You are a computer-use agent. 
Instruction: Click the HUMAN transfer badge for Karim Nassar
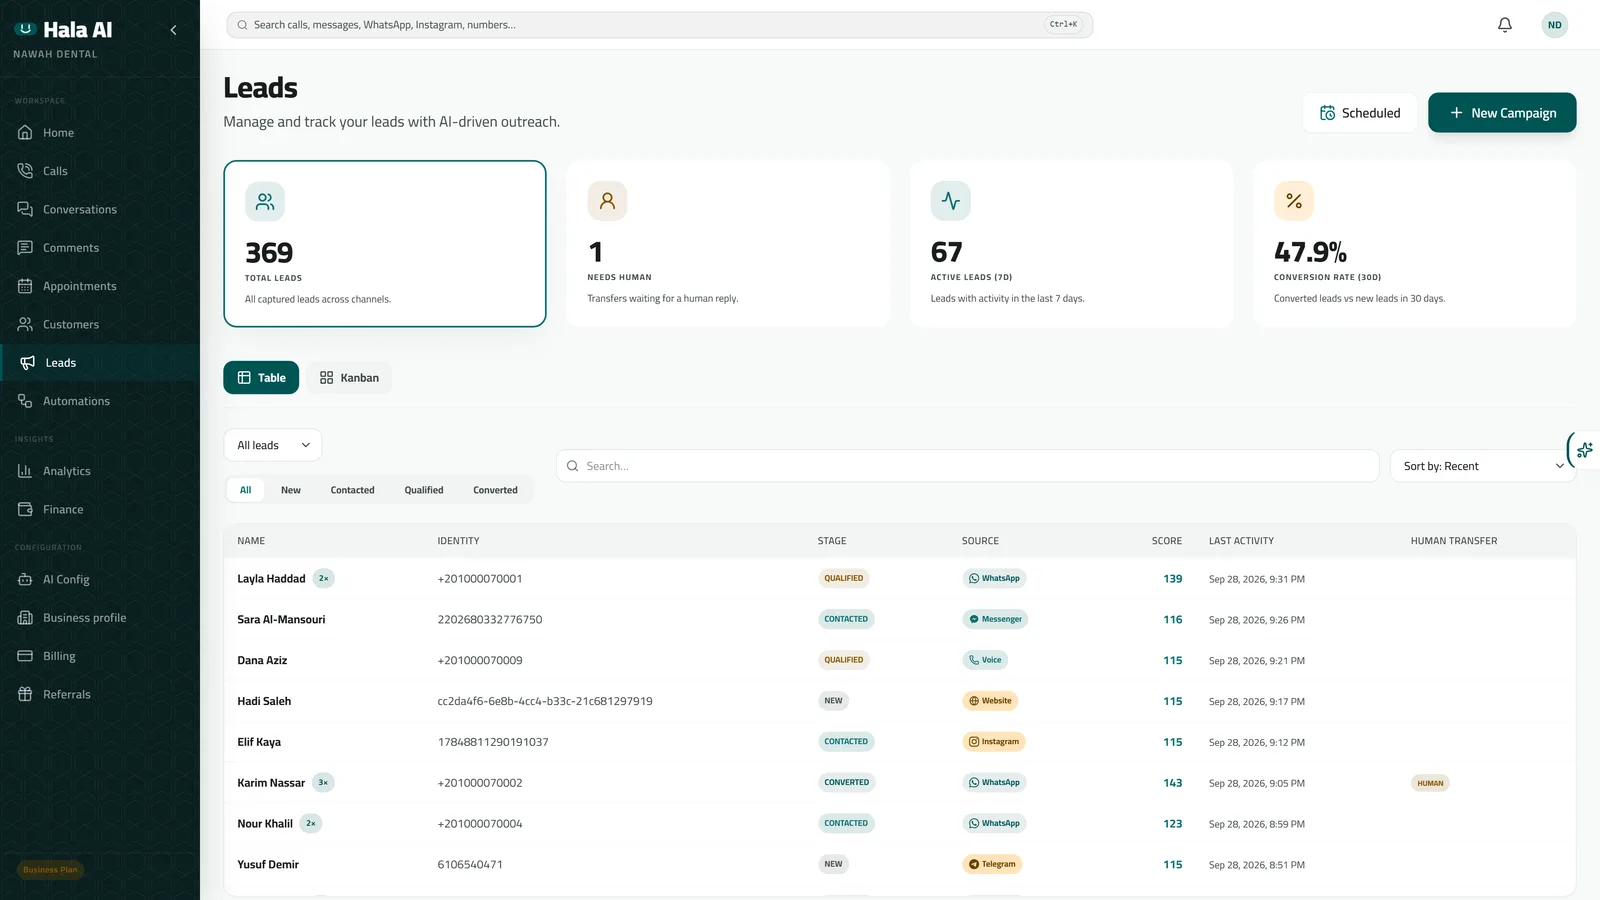[1430, 783]
